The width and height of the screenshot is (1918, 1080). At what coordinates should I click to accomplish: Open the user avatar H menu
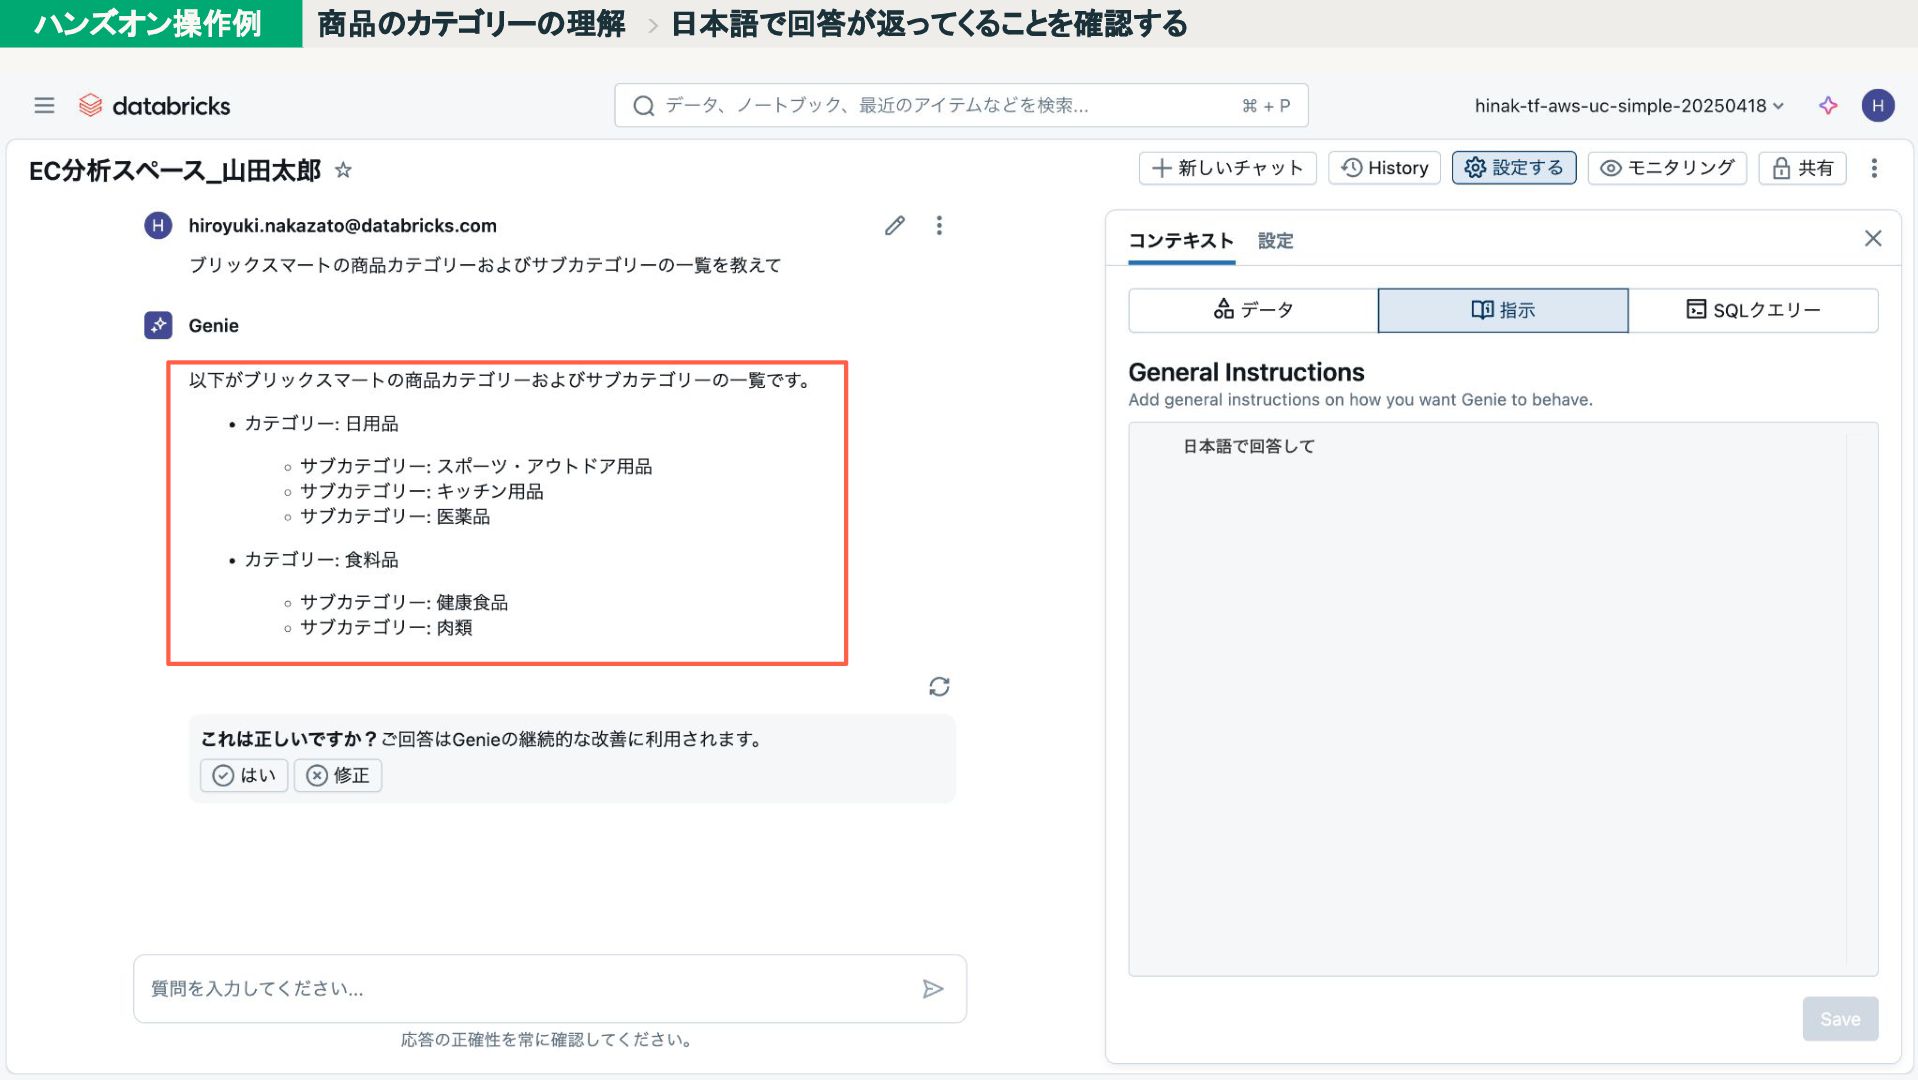(x=1877, y=105)
